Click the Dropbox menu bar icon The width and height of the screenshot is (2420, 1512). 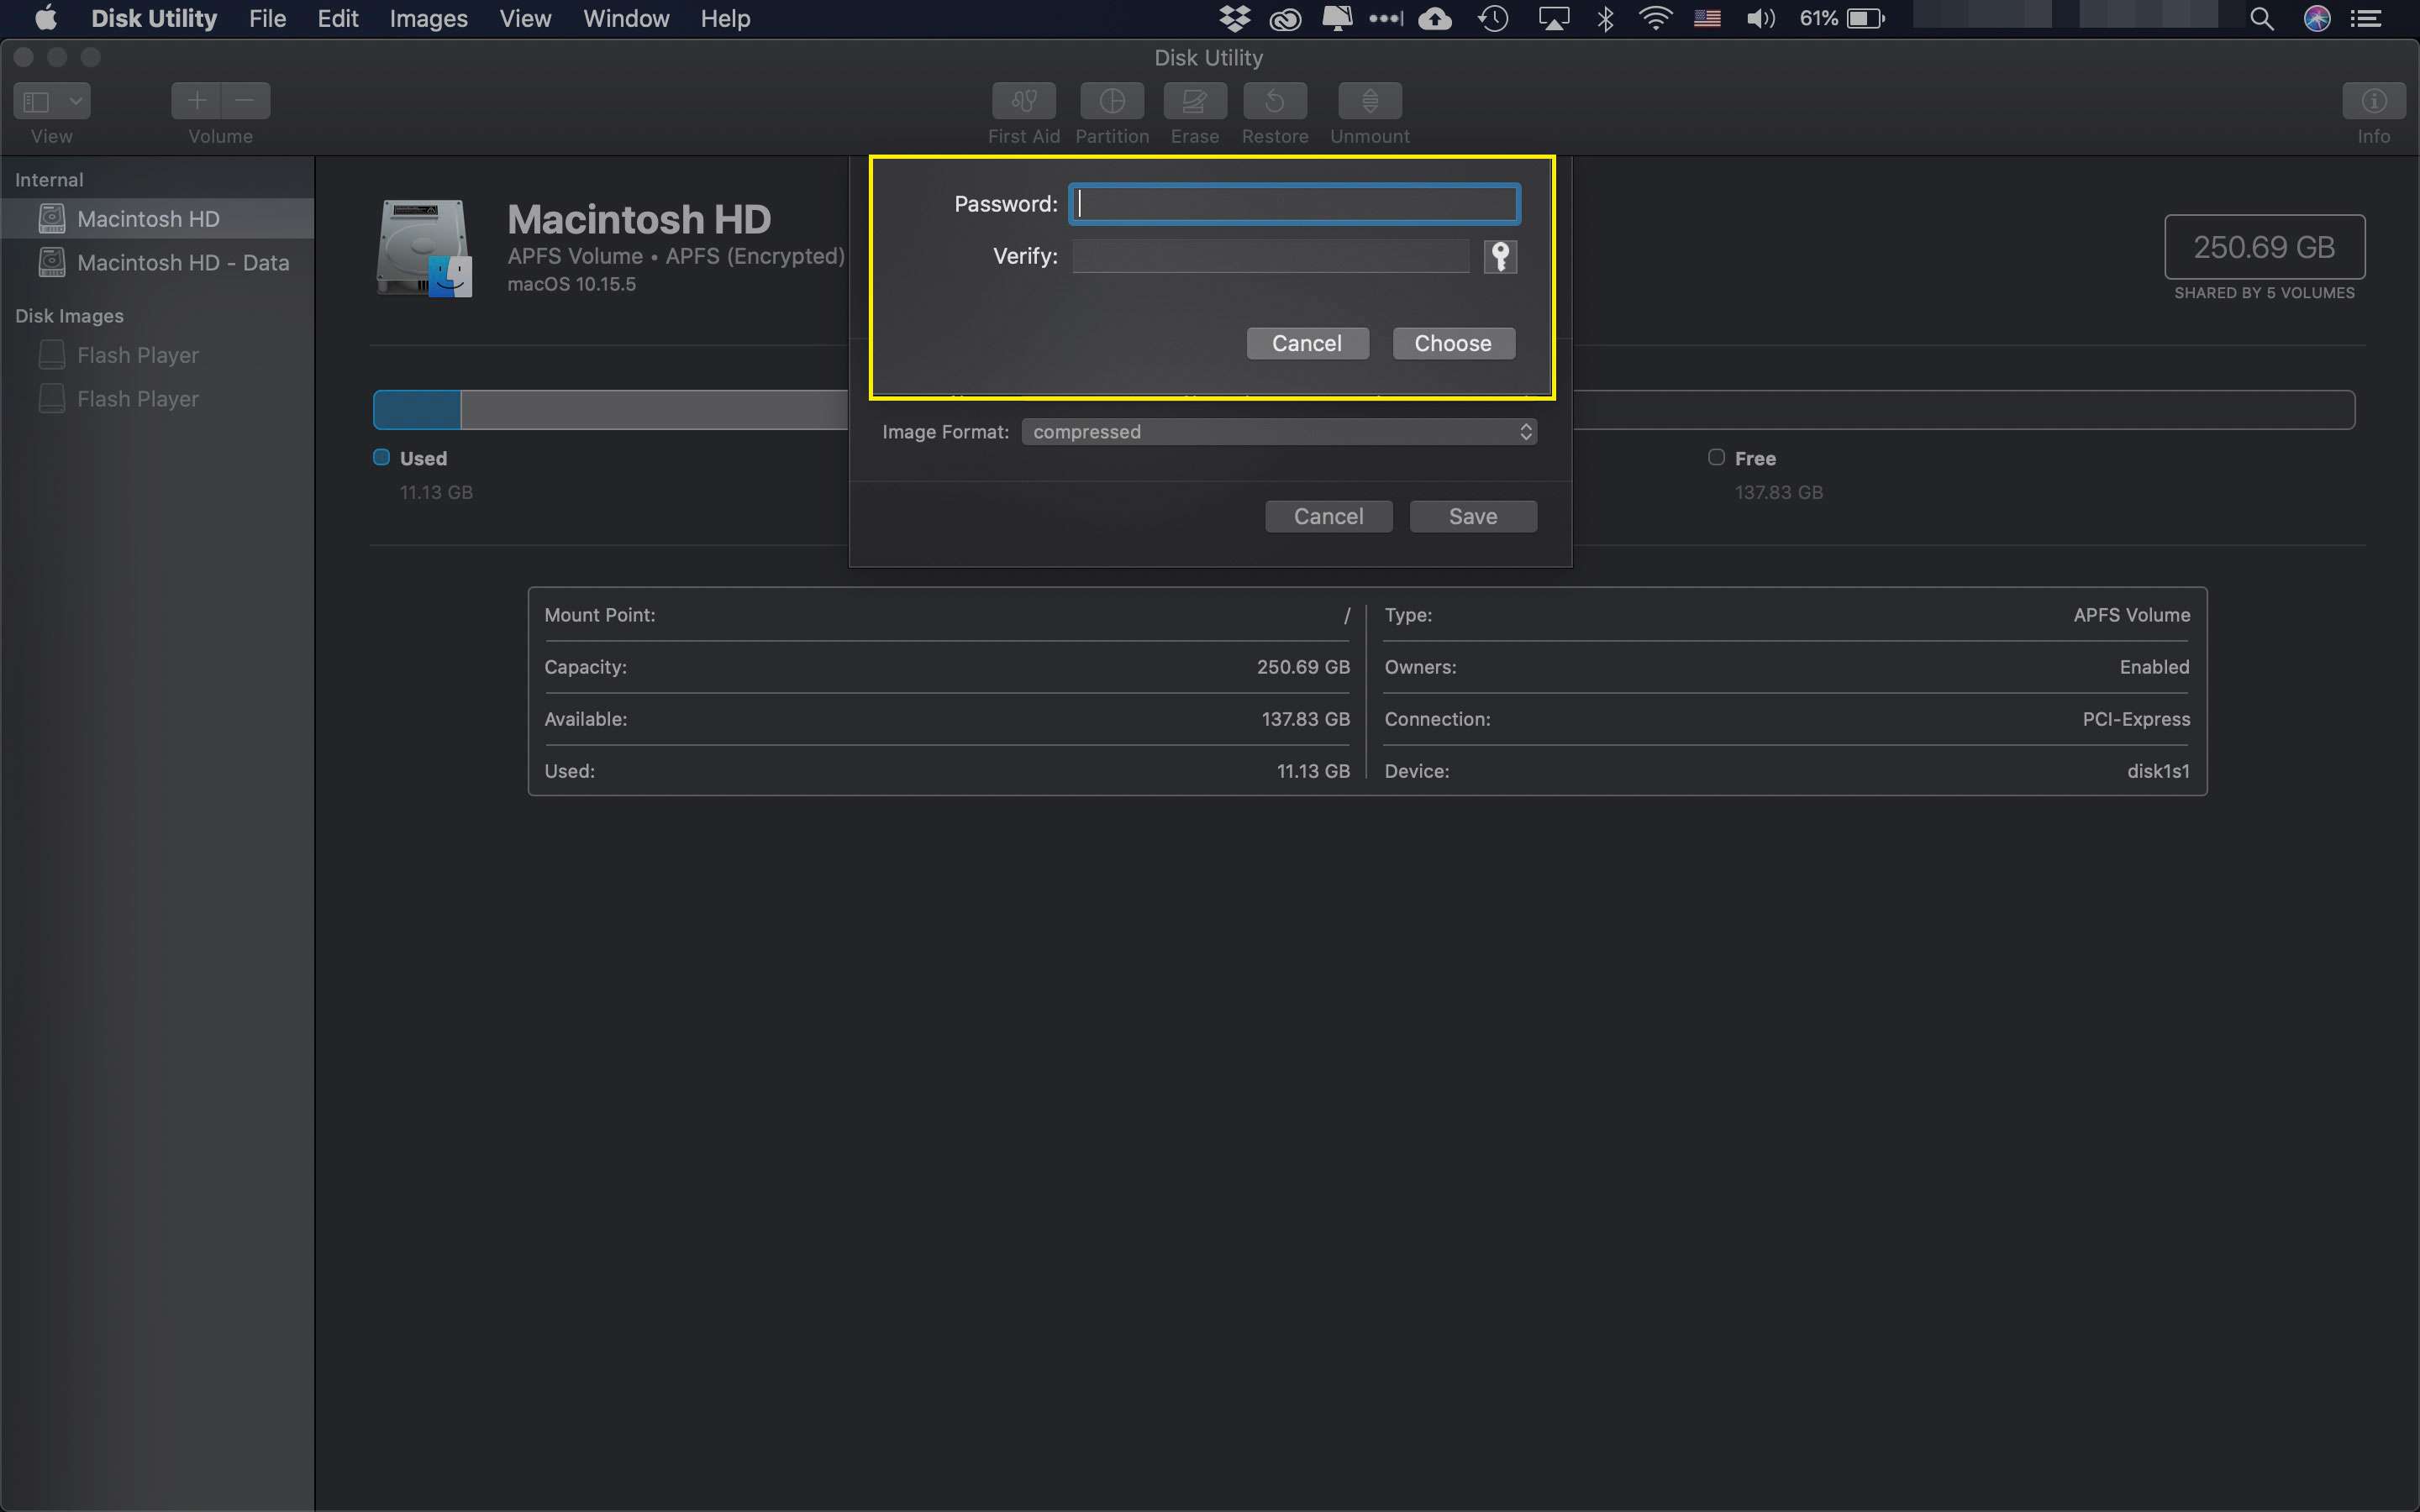(x=1235, y=18)
